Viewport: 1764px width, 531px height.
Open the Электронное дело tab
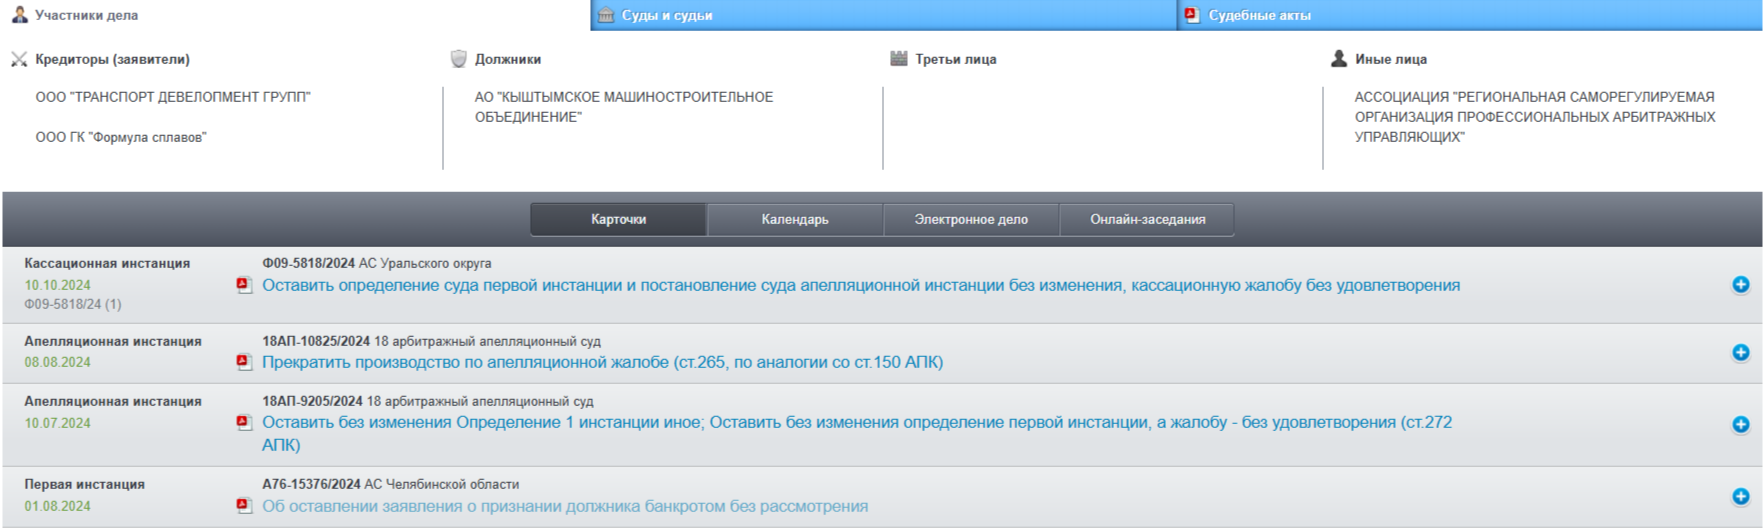pyautogui.click(x=970, y=219)
